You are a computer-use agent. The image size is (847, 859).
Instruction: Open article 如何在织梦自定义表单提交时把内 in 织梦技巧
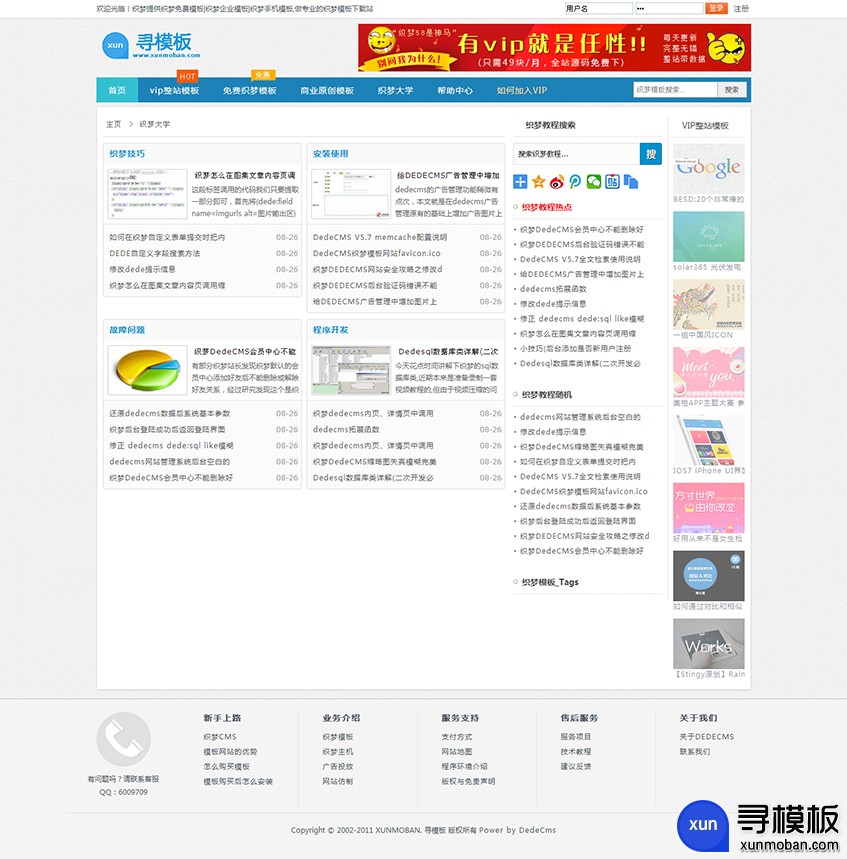(x=167, y=237)
